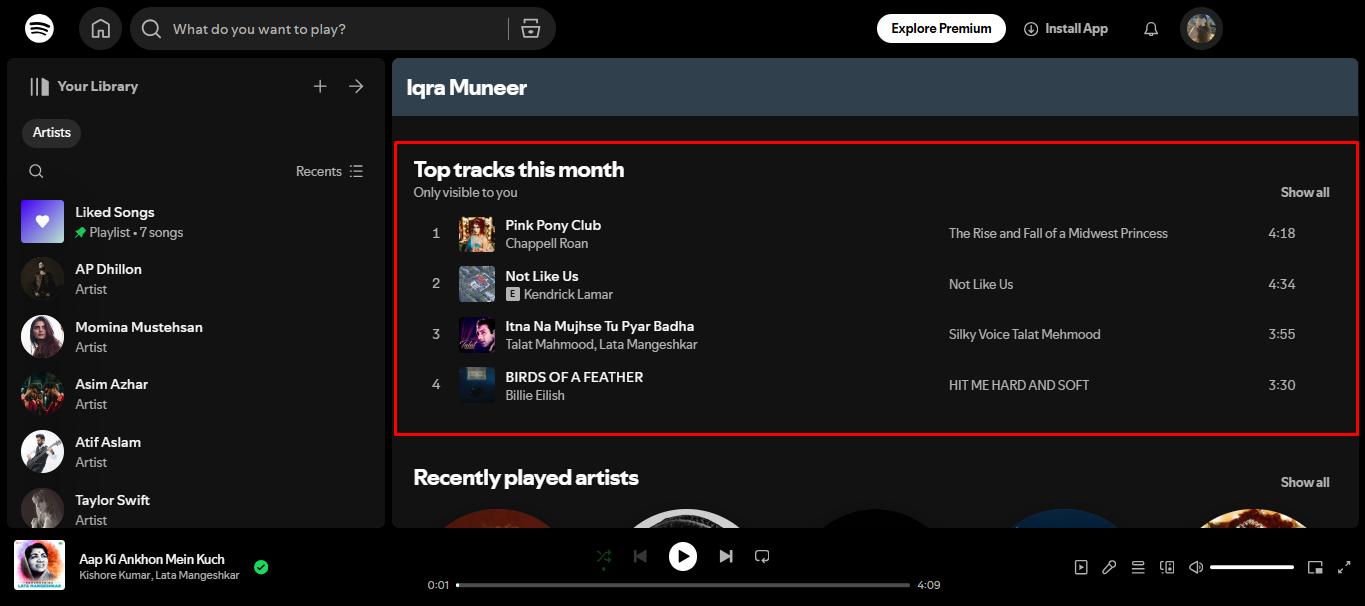Viewport: 1365px width, 606px height.
Task: Open notifications
Action: (x=1150, y=28)
